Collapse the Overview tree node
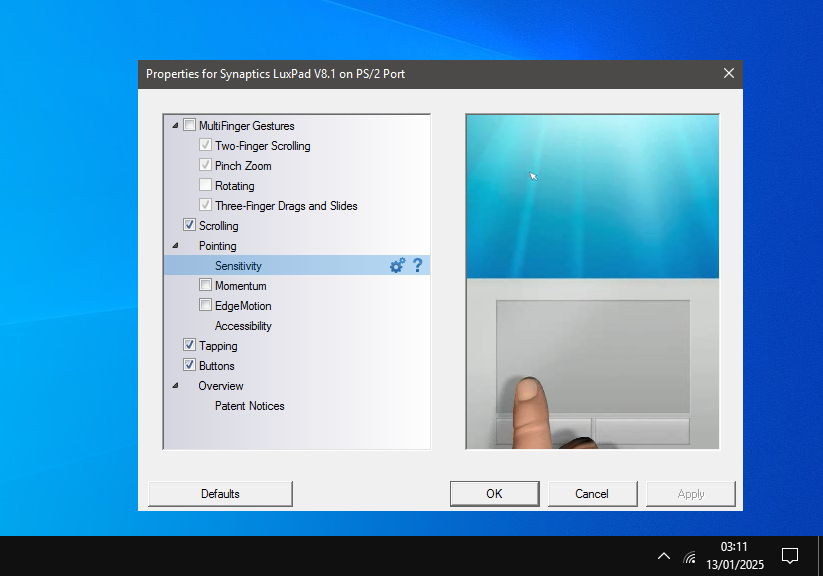The image size is (823, 576). coord(175,385)
